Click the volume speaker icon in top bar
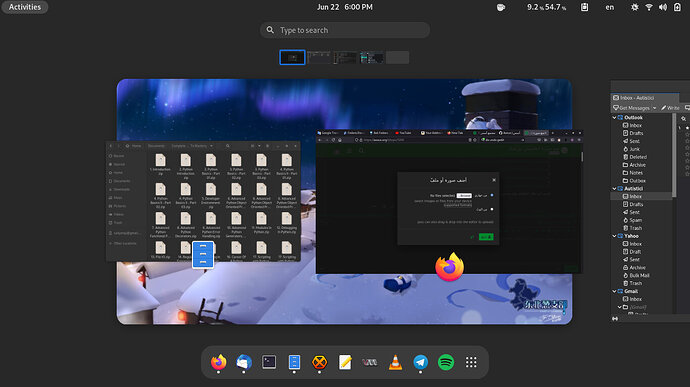Image resolution: width=690 pixels, height=387 pixels. 663,7
